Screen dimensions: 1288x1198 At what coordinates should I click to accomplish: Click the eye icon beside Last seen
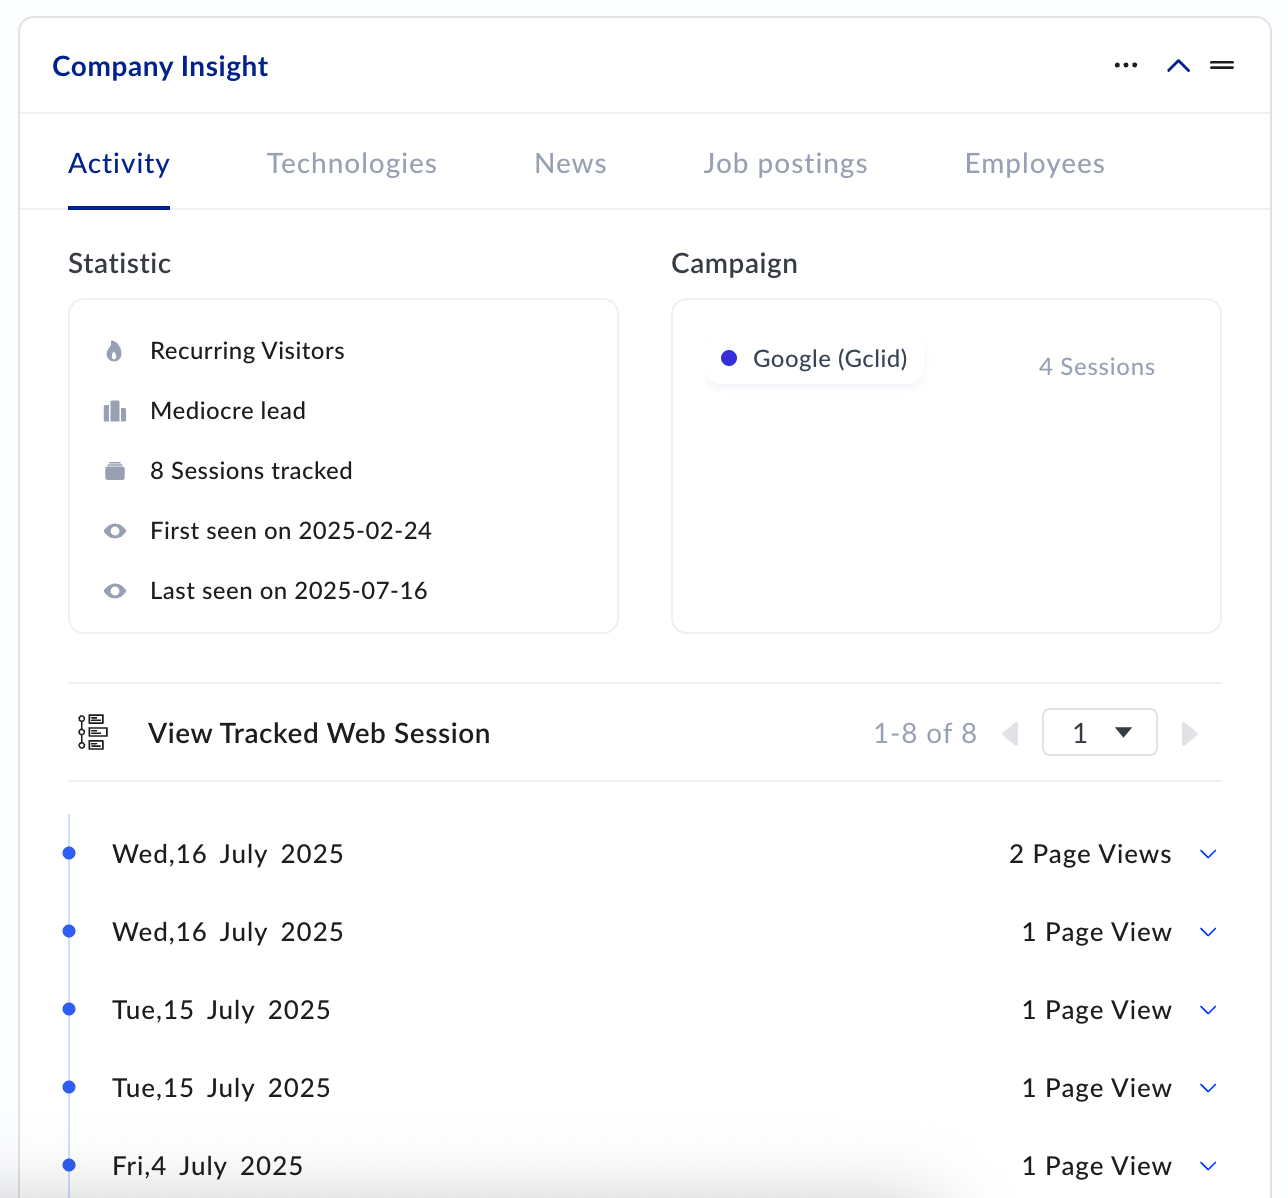[x=115, y=591]
